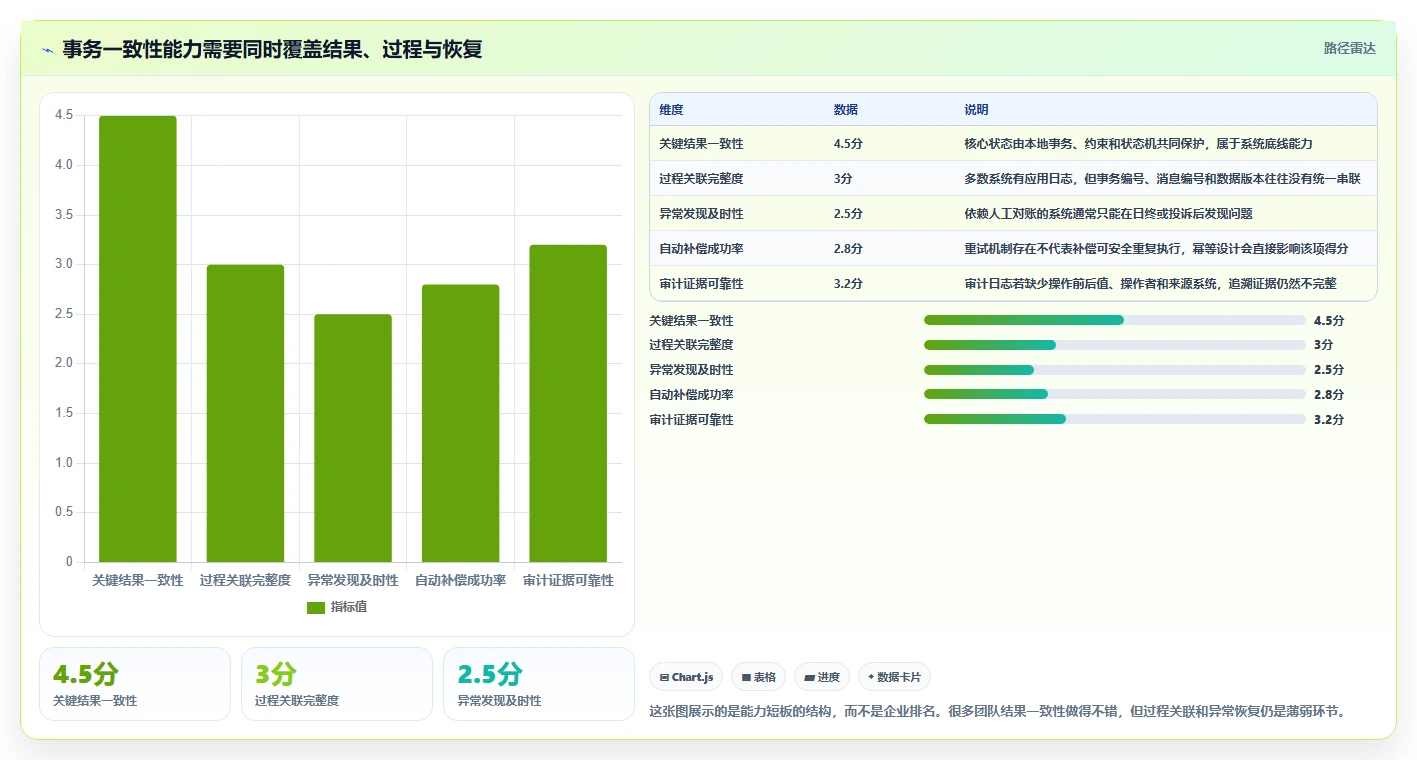Screen dimensions: 1417x760
Task: Open the 4.5分 关键结果一致性 data card
Action: 135,684
